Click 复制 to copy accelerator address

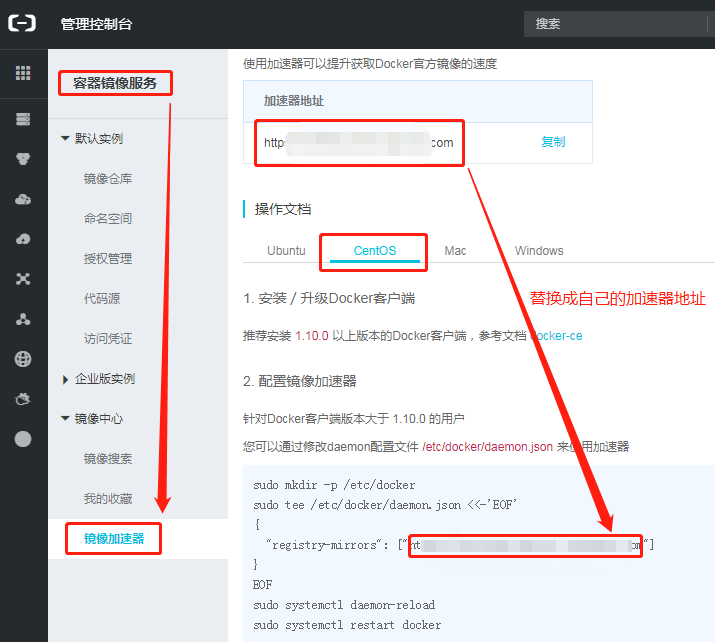click(x=553, y=142)
